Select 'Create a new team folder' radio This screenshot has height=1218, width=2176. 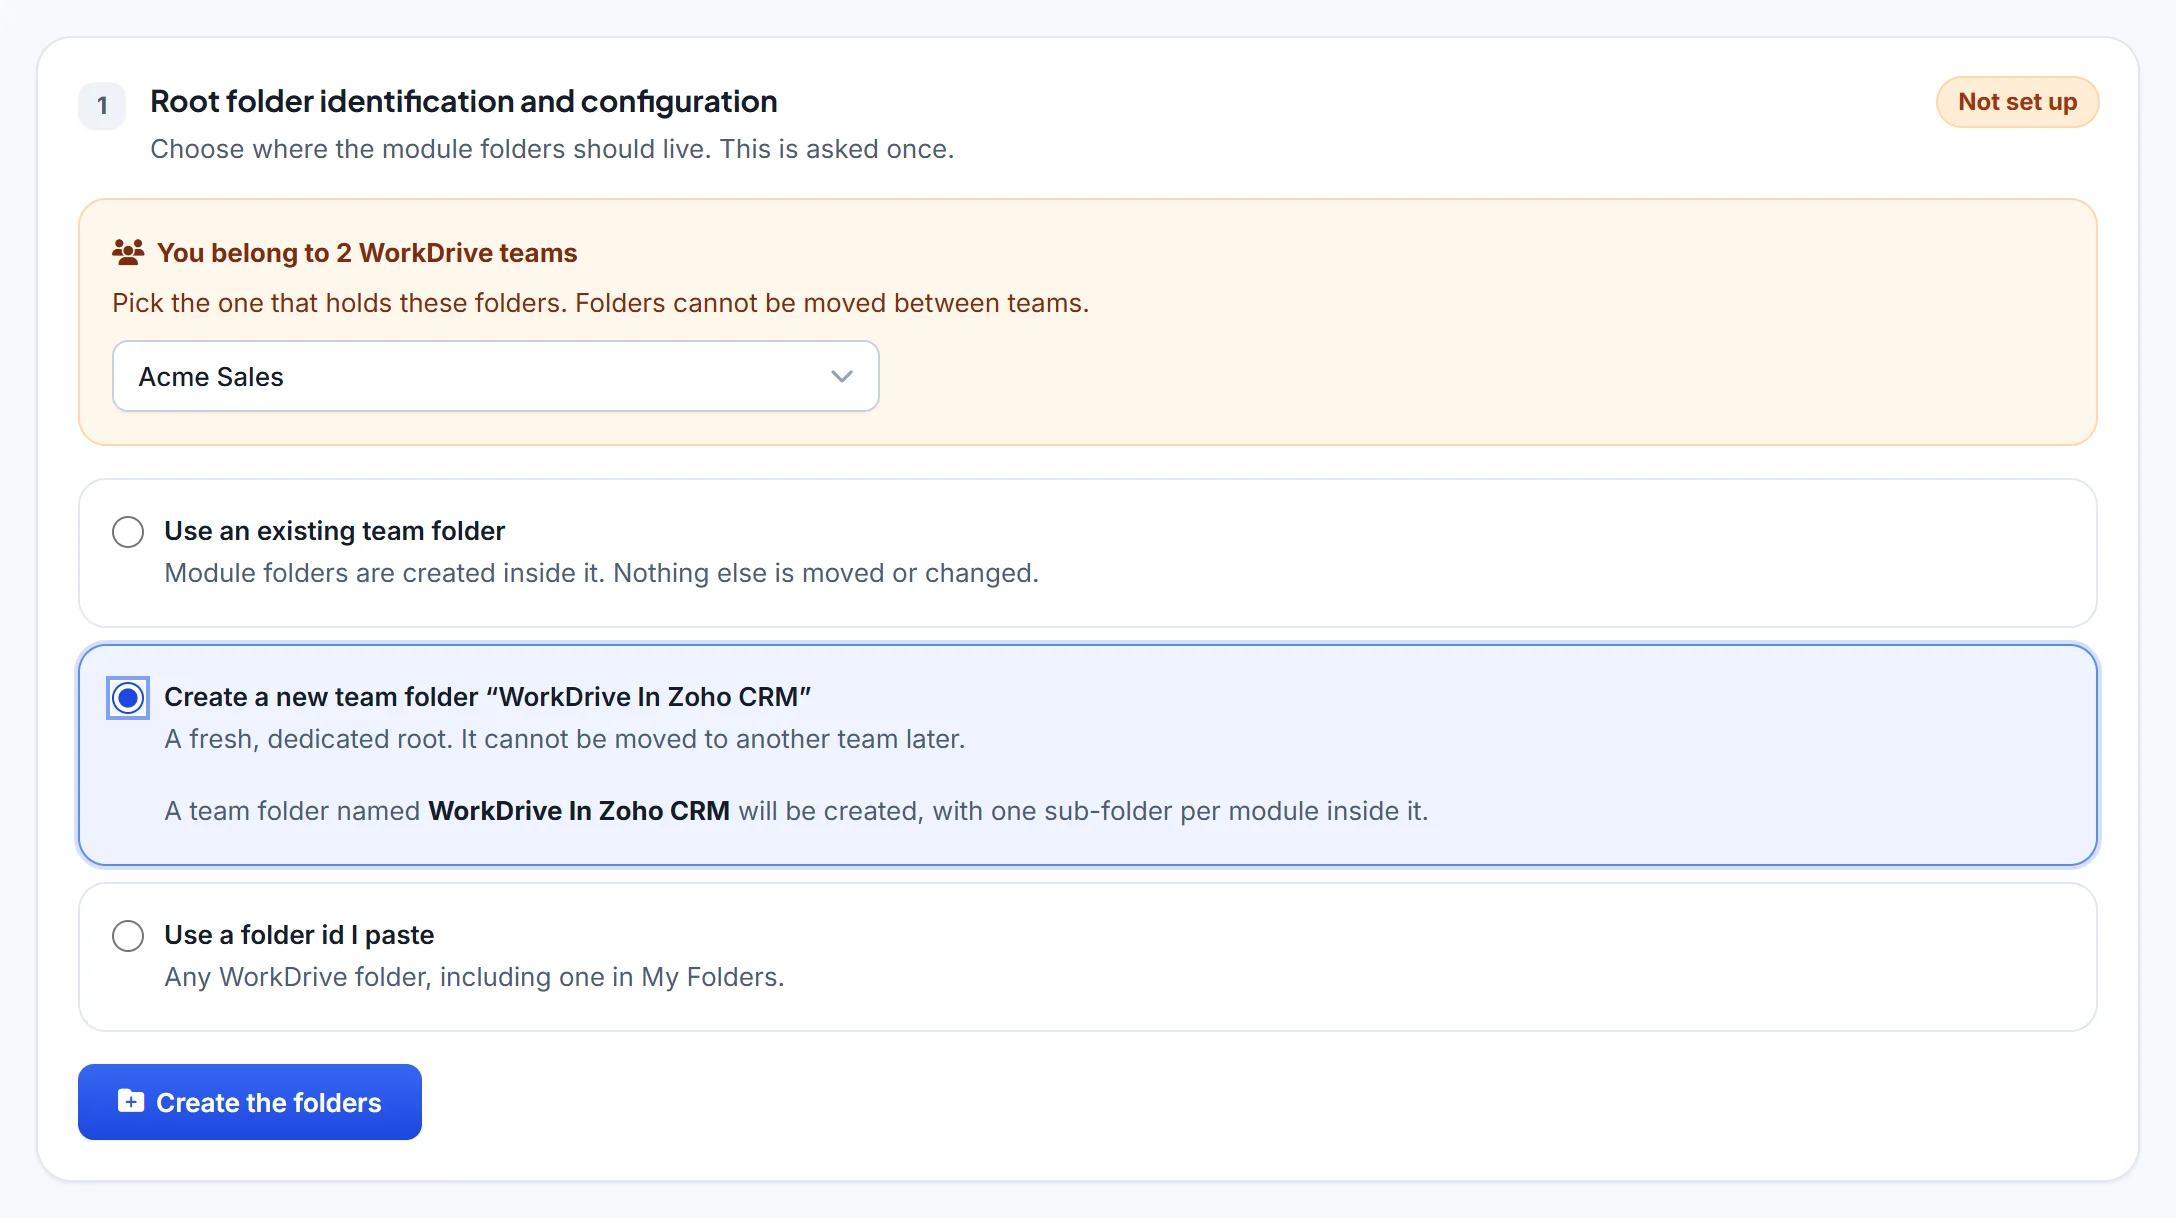[x=128, y=698]
